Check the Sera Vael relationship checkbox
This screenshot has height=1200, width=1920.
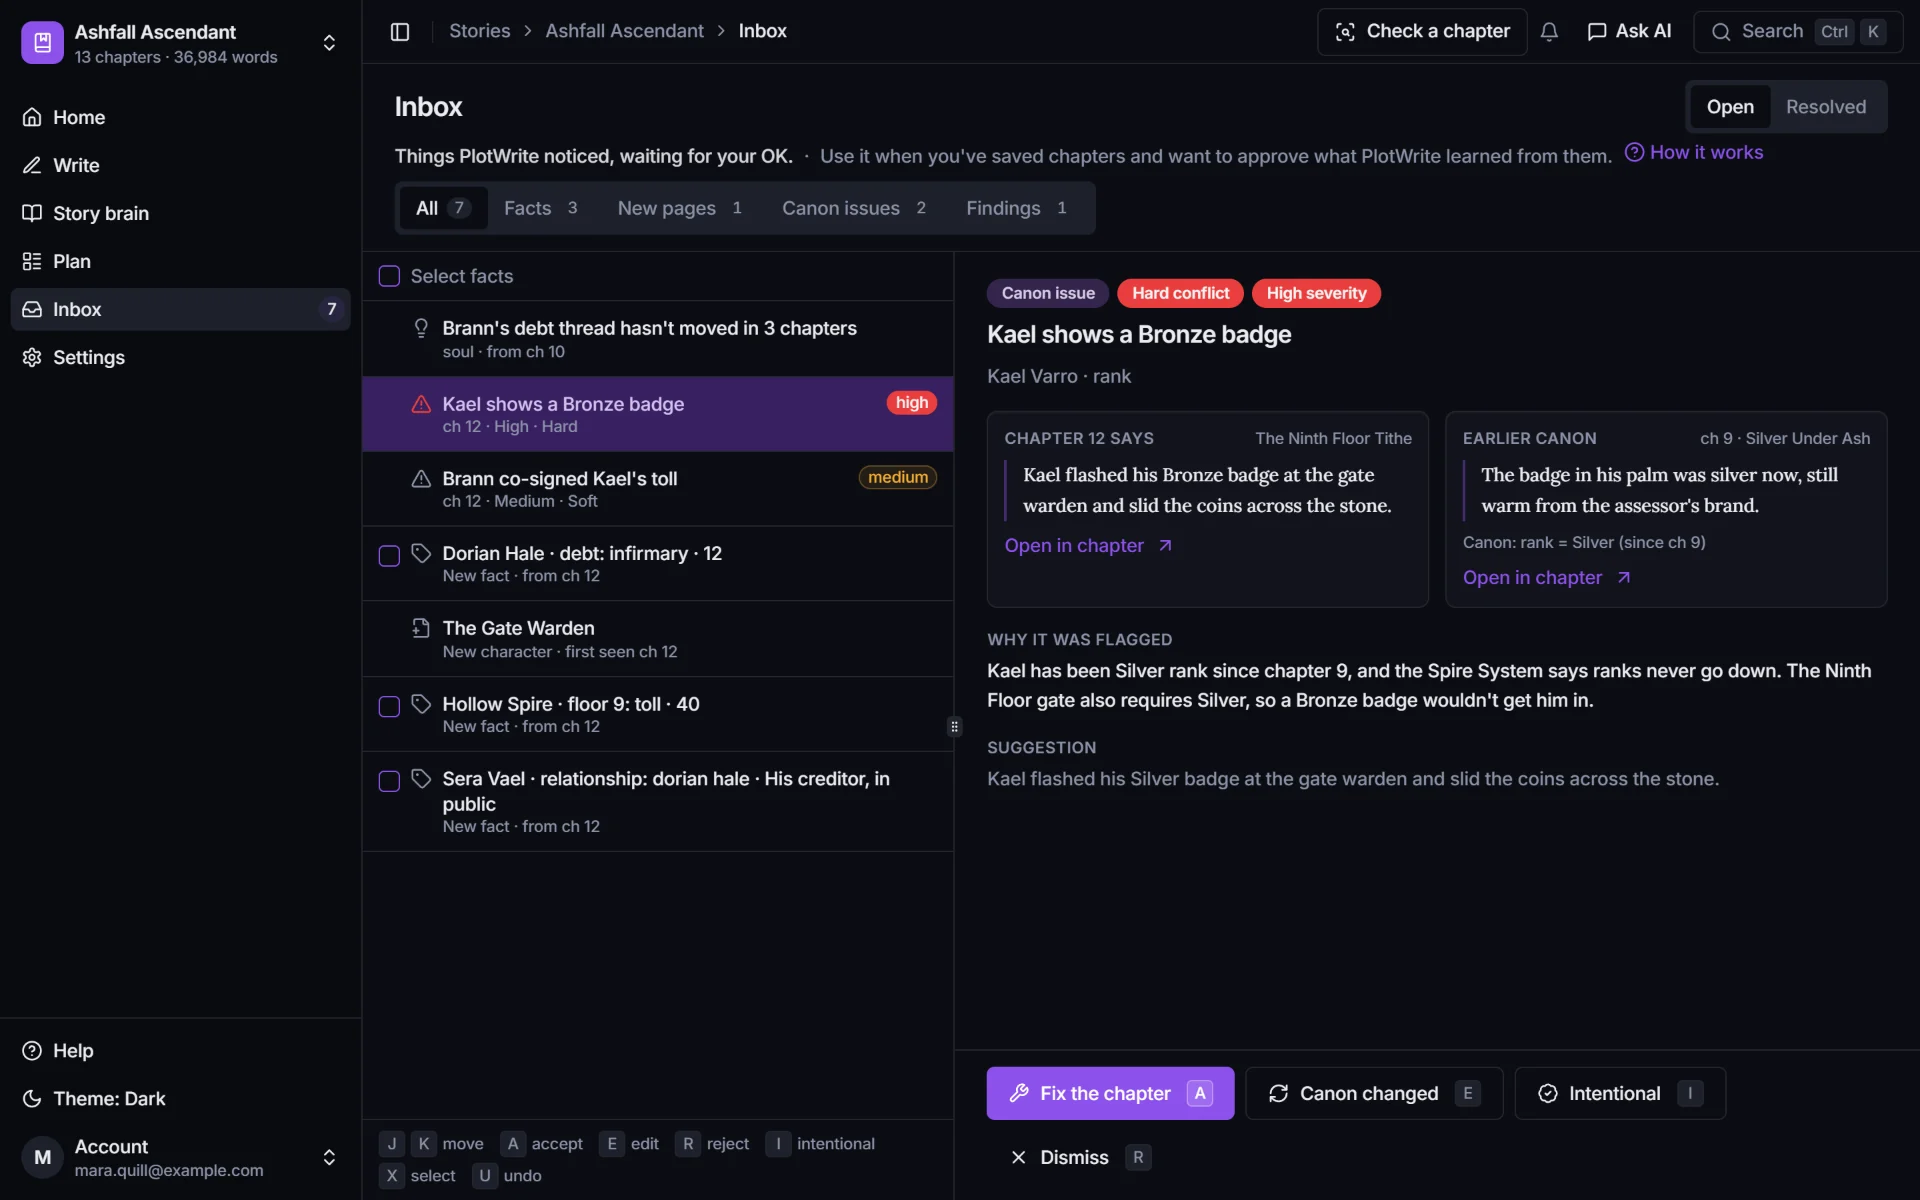(389, 781)
